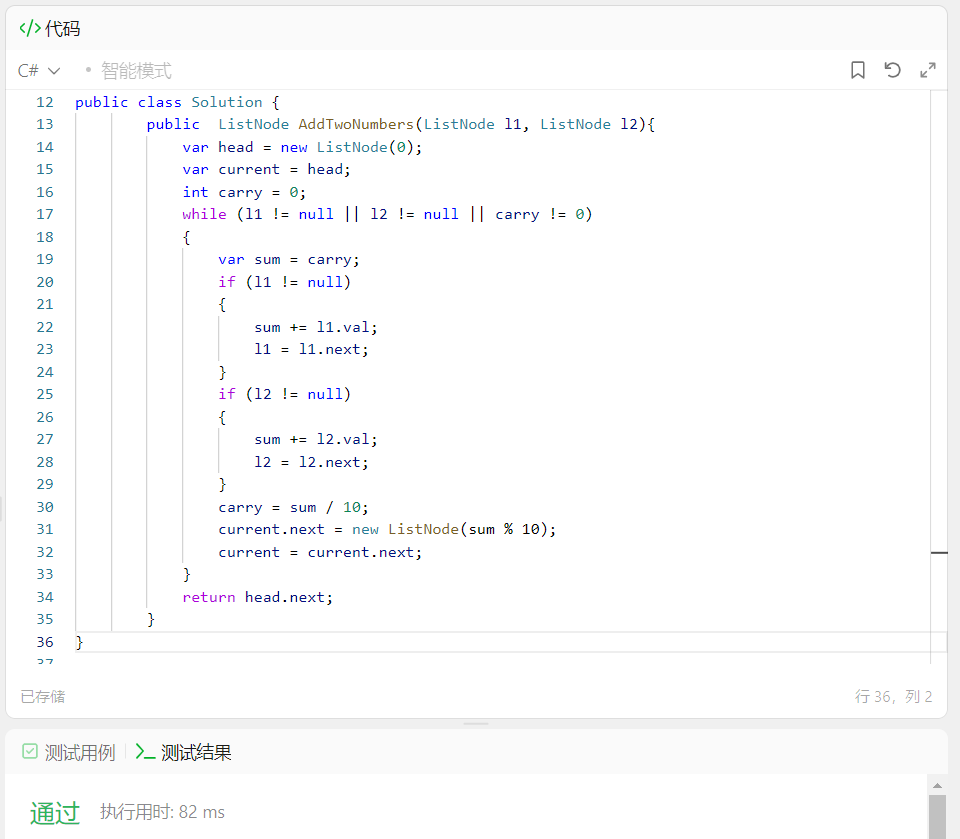Click the divider handle between code and results
Screen dimensions: 960x839
tap(476, 724)
